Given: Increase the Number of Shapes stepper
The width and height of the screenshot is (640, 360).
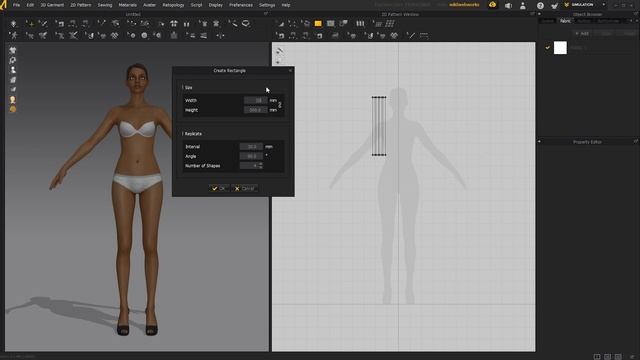Looking at the screenshot, I should point(261,164).
